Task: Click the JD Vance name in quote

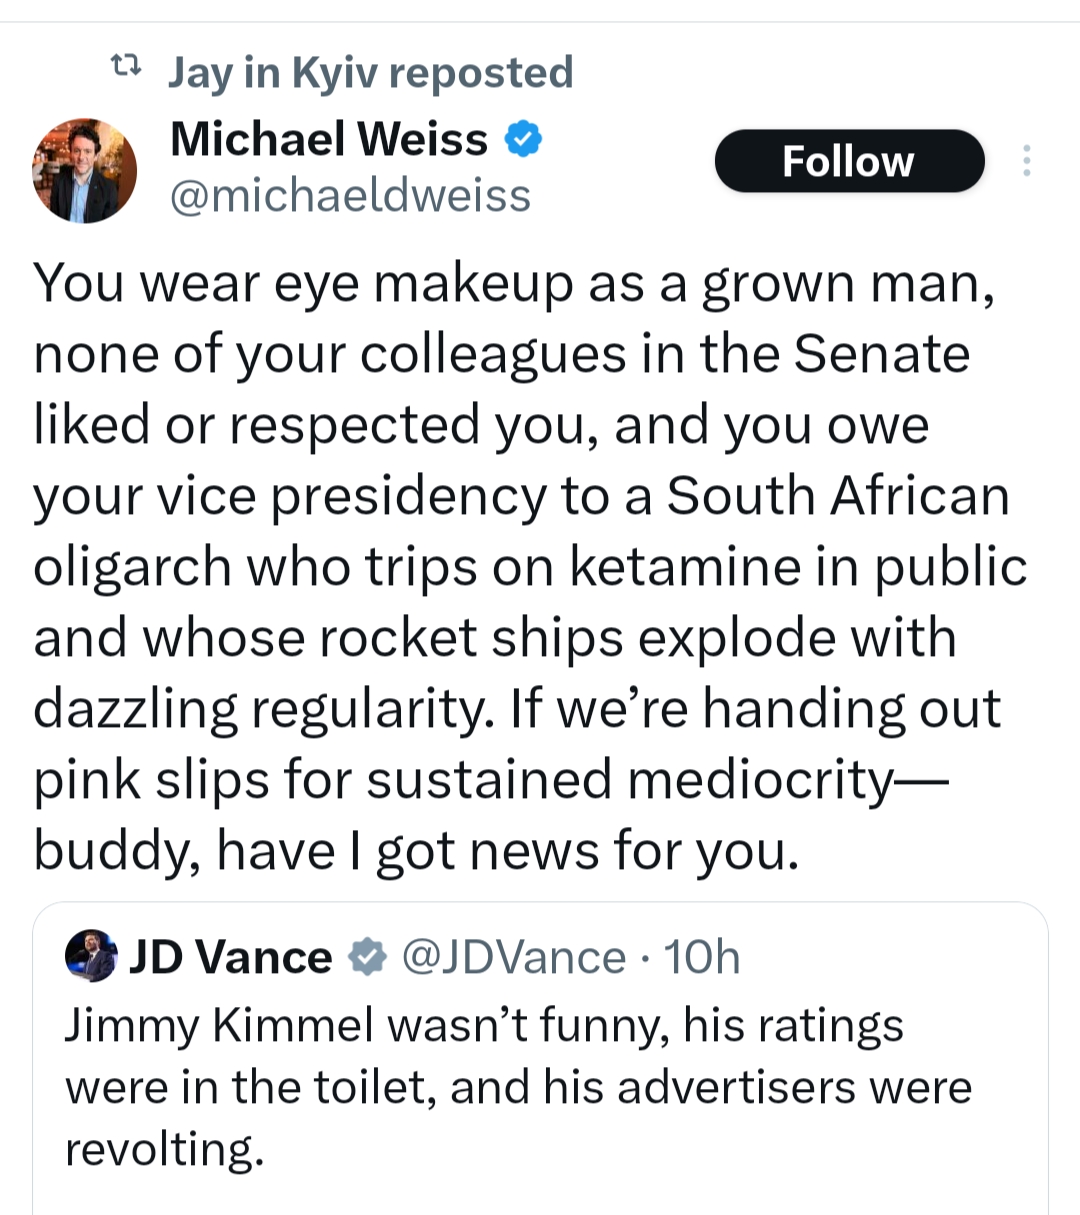Action: tap(231, 957)
